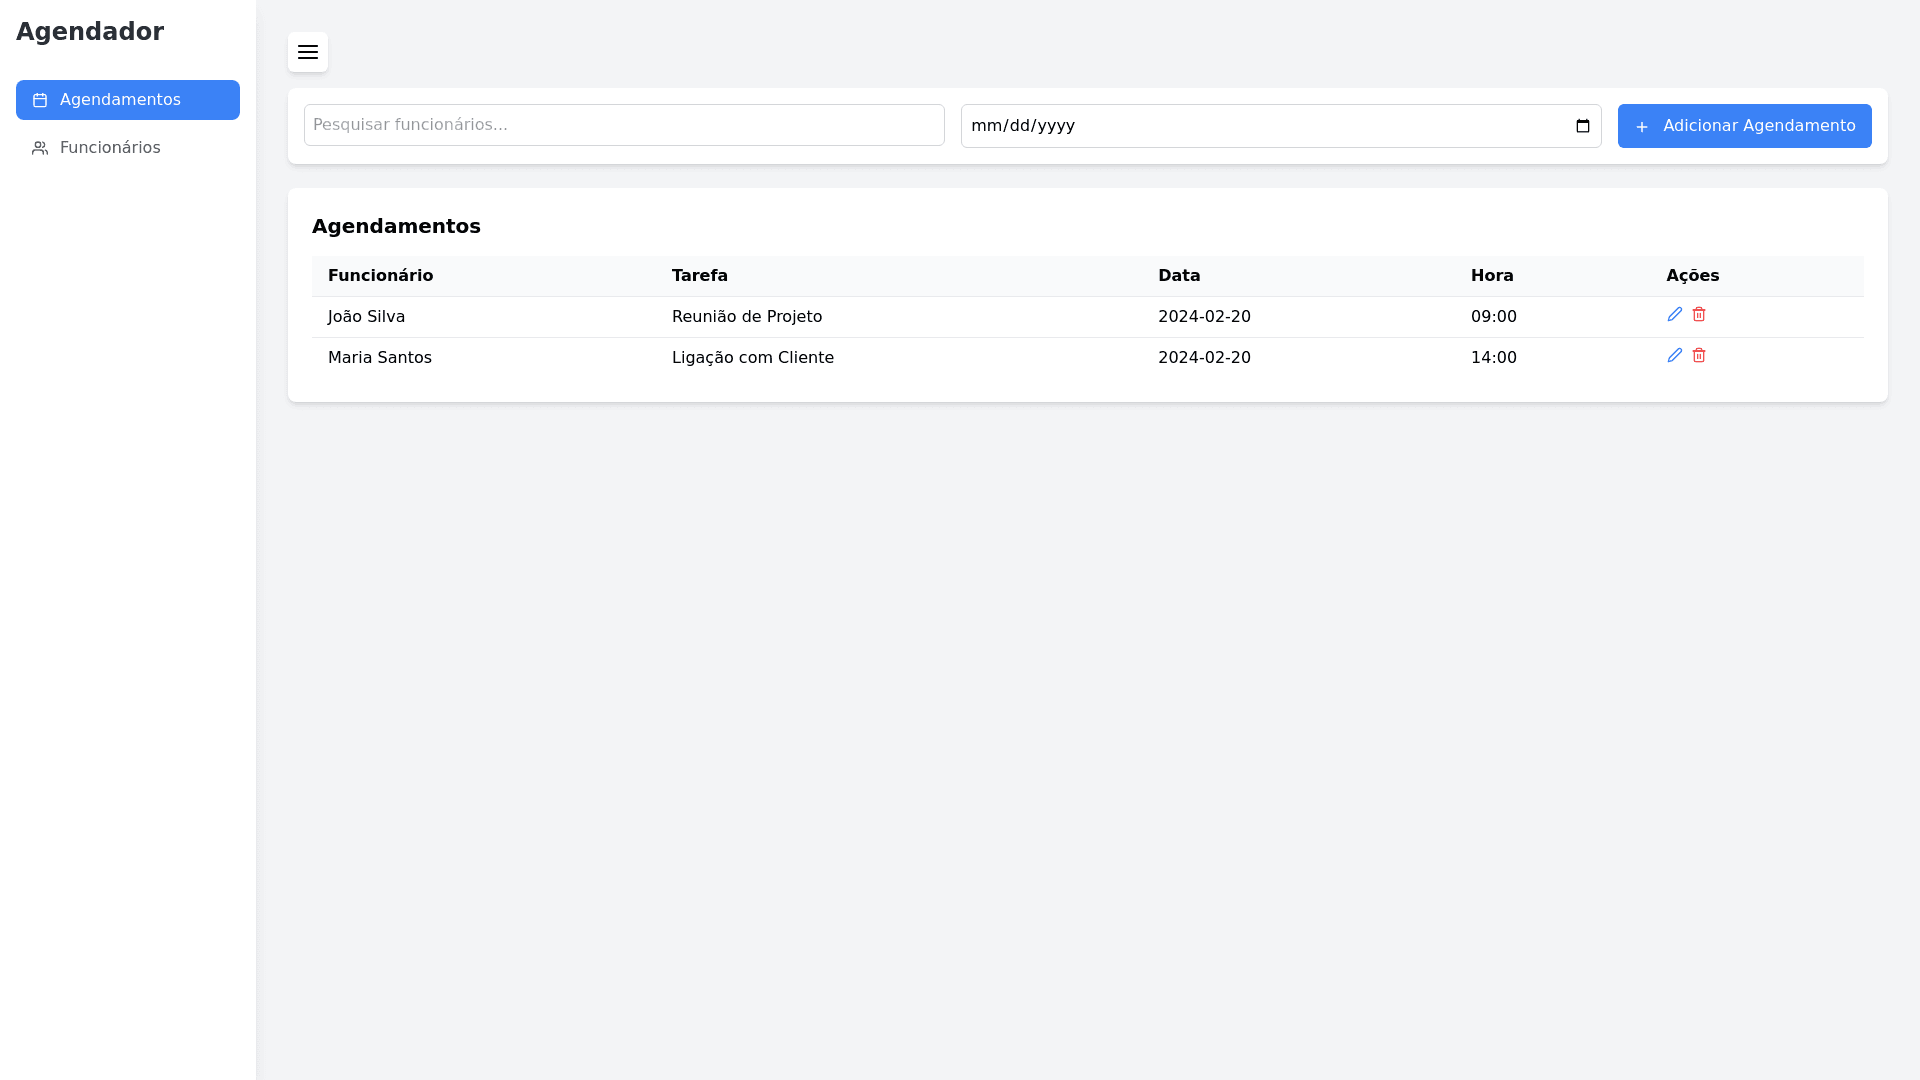Edit João Silva's appointment with pencil icon
This screenshot has height=1080, width=1920.
pos(1675,315)
